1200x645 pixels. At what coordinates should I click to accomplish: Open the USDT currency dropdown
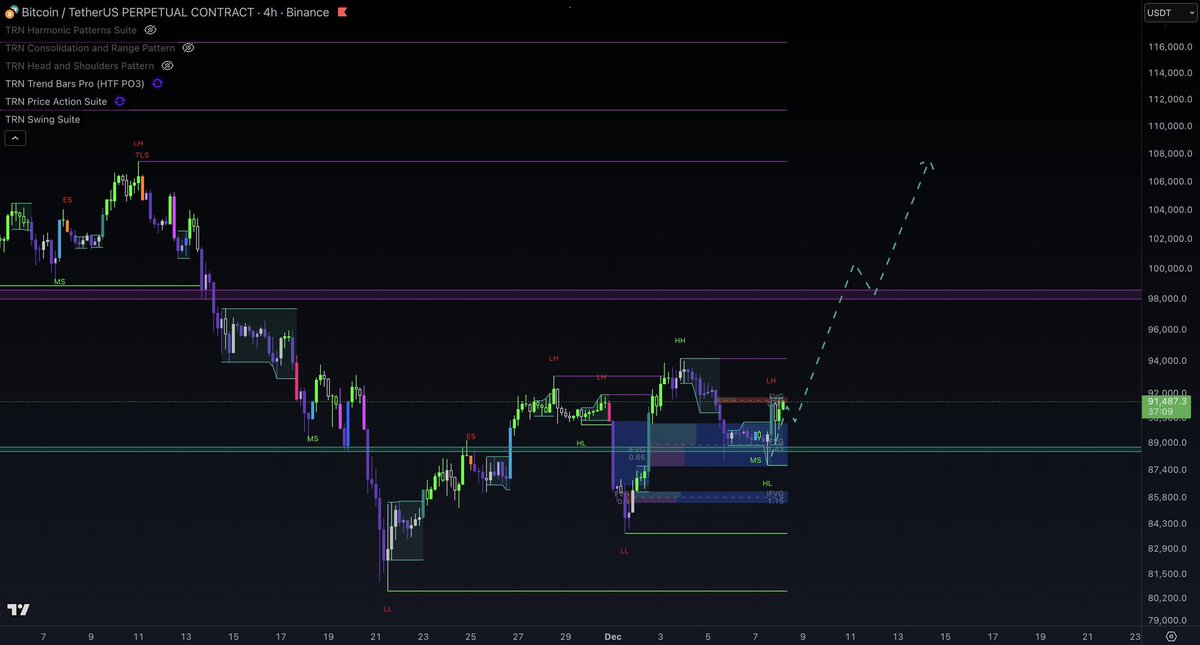[1168, 12]
